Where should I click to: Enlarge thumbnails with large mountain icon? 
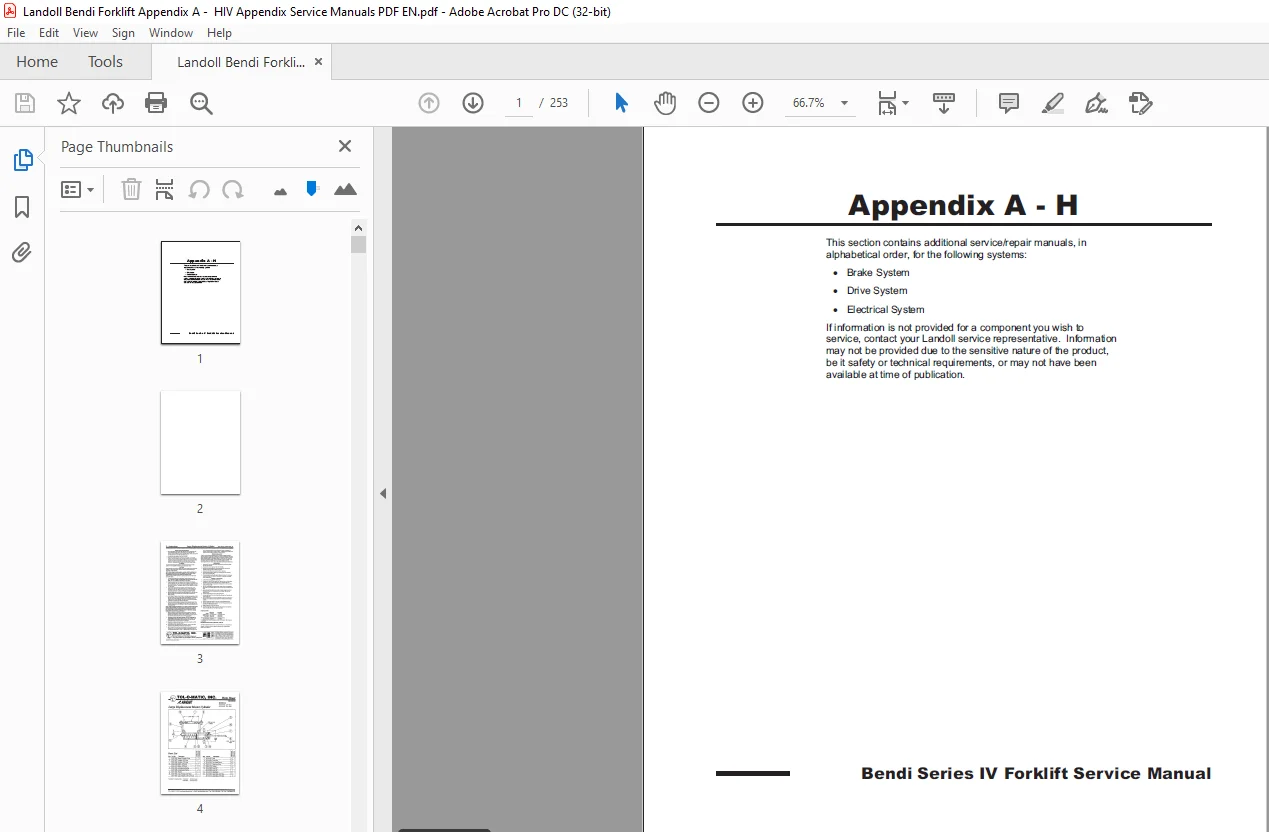345,189
